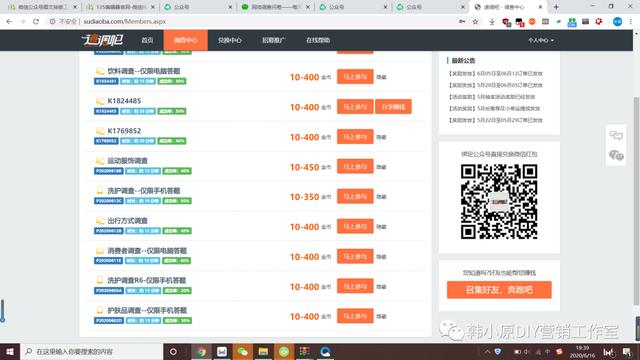Click 马上参与 for 饮料调查--仅限电脑答题
The width and height of the screenshot is (640, 360).
point(355,77)
